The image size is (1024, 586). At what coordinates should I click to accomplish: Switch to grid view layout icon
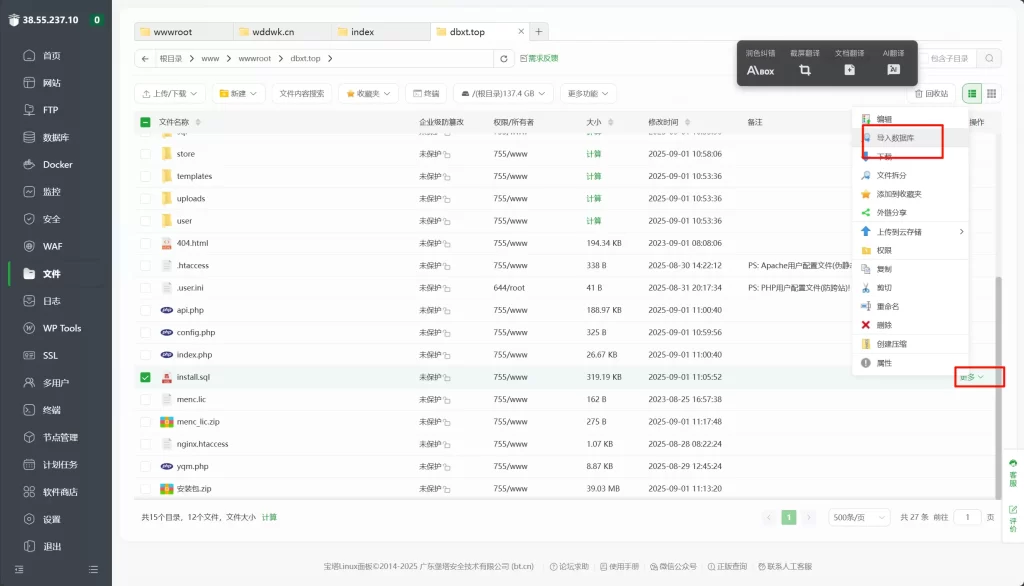(x=991, y=93)
